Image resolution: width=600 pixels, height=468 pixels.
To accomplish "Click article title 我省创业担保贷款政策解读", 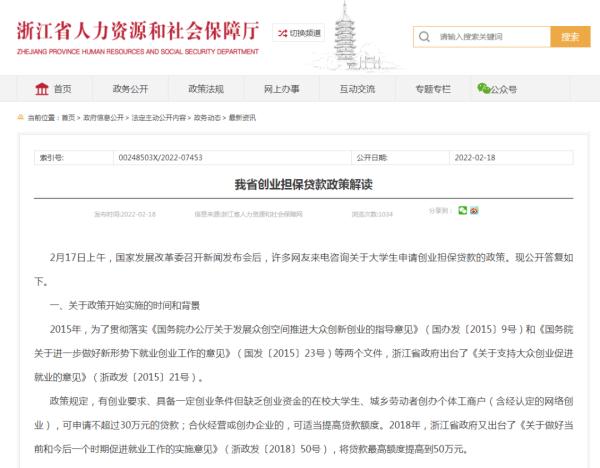I will [x=303, y=184].
